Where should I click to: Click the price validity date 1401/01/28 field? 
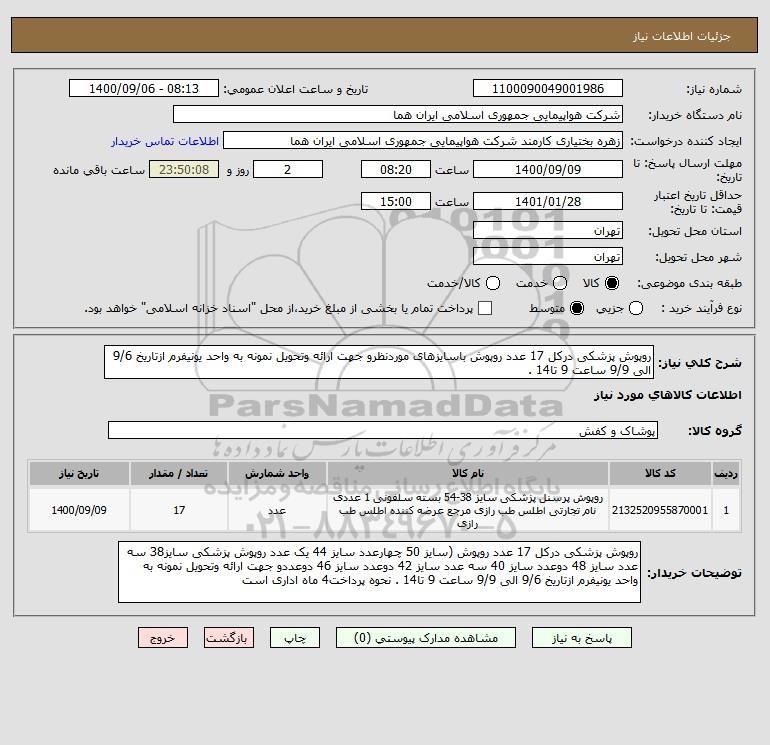[548, 202]
